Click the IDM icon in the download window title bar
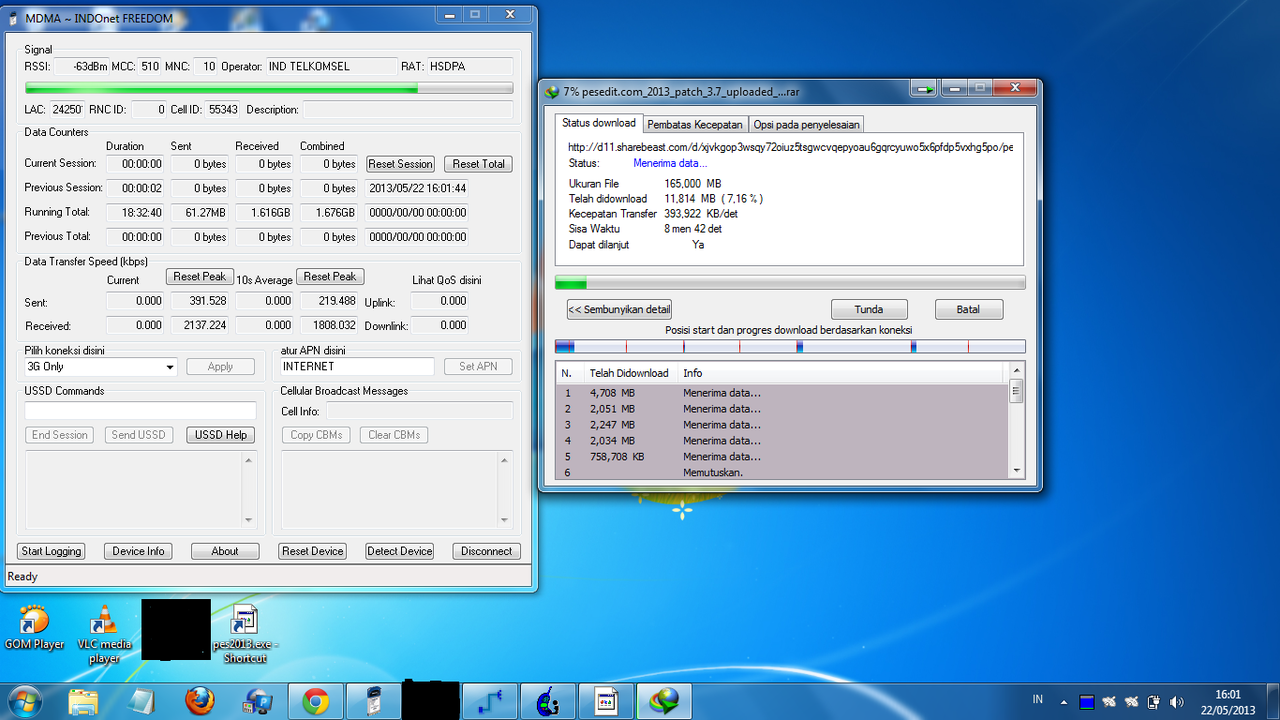 coord(552,91)
